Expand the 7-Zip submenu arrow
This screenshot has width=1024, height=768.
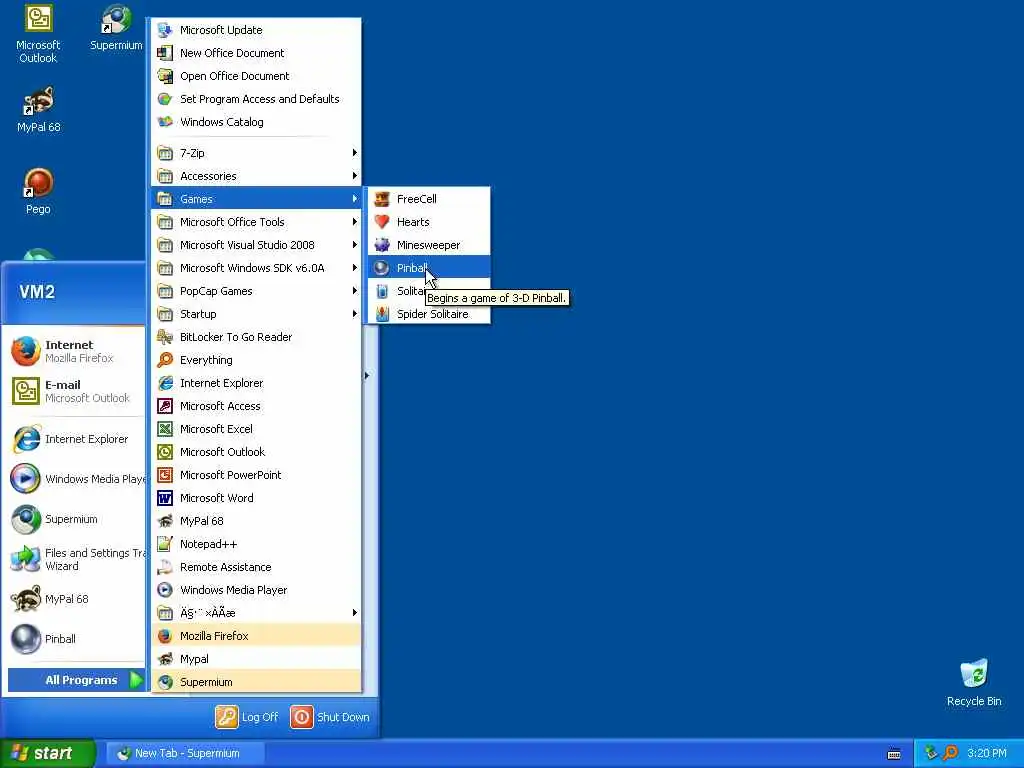pyautogui.click(x=355, y=153)
